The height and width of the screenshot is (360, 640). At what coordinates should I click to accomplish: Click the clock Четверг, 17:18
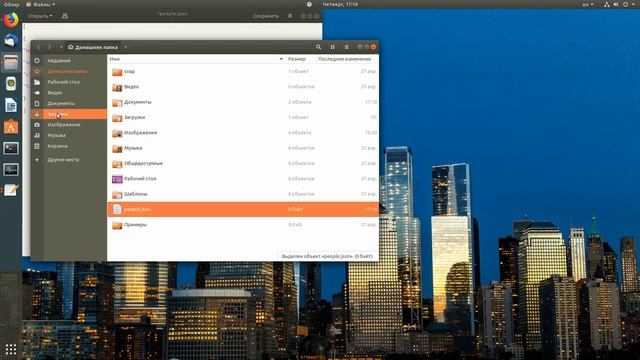tap(340, 4)
